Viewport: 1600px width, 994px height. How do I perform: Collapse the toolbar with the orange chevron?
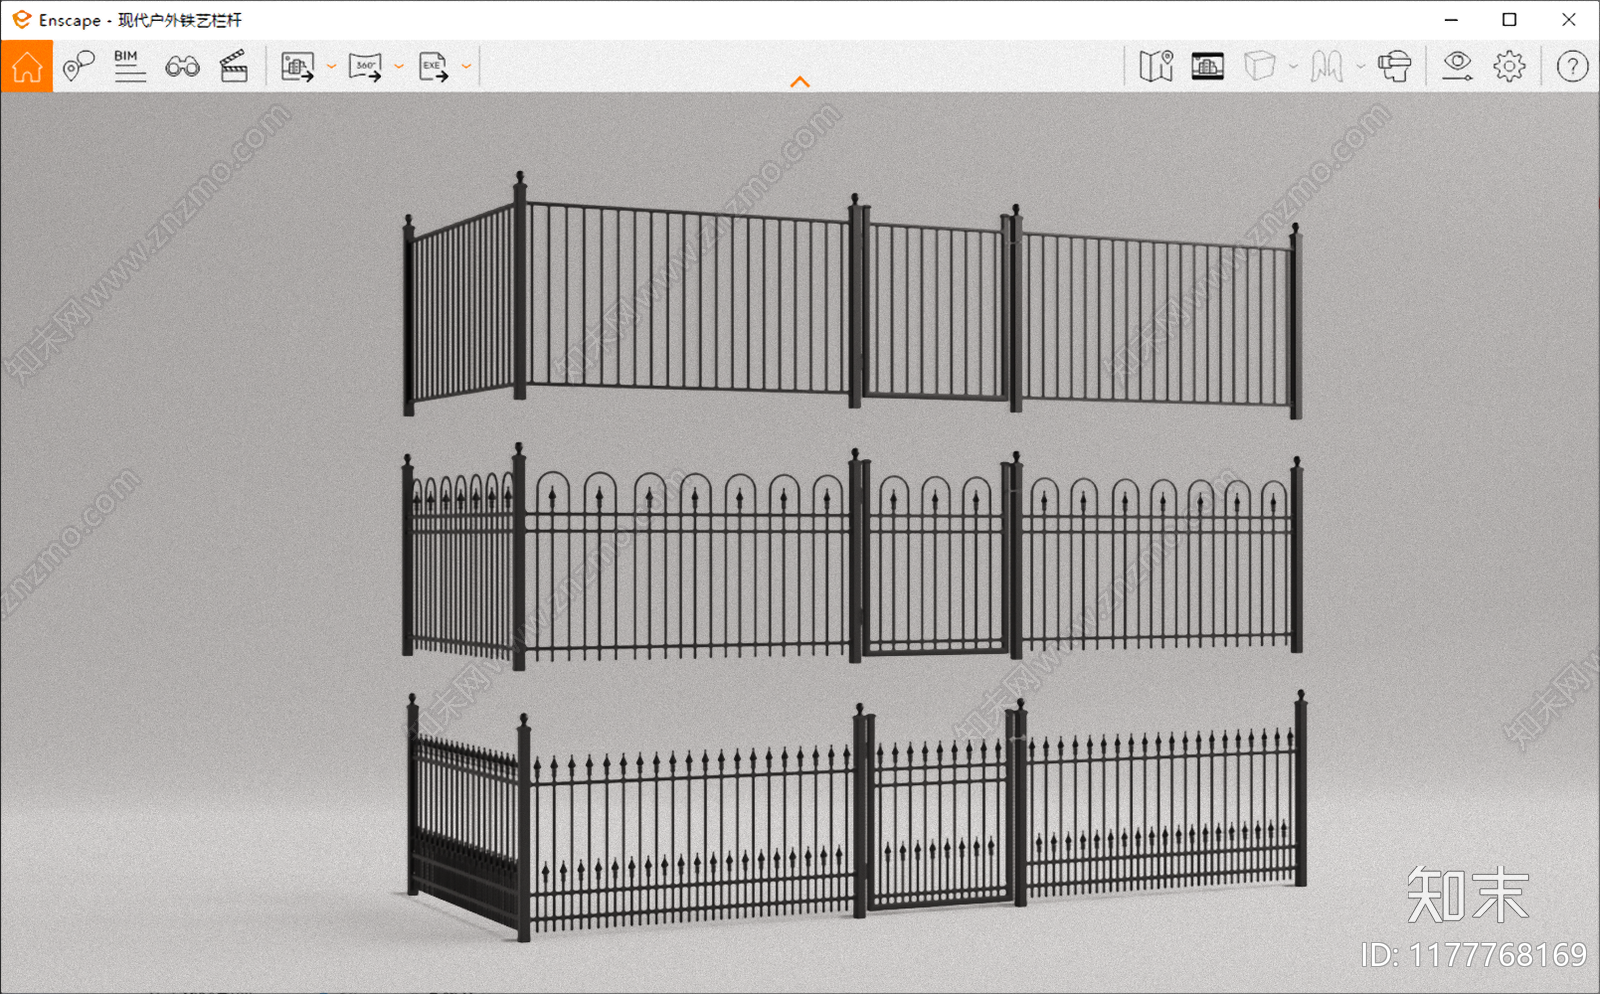(800, 82)
